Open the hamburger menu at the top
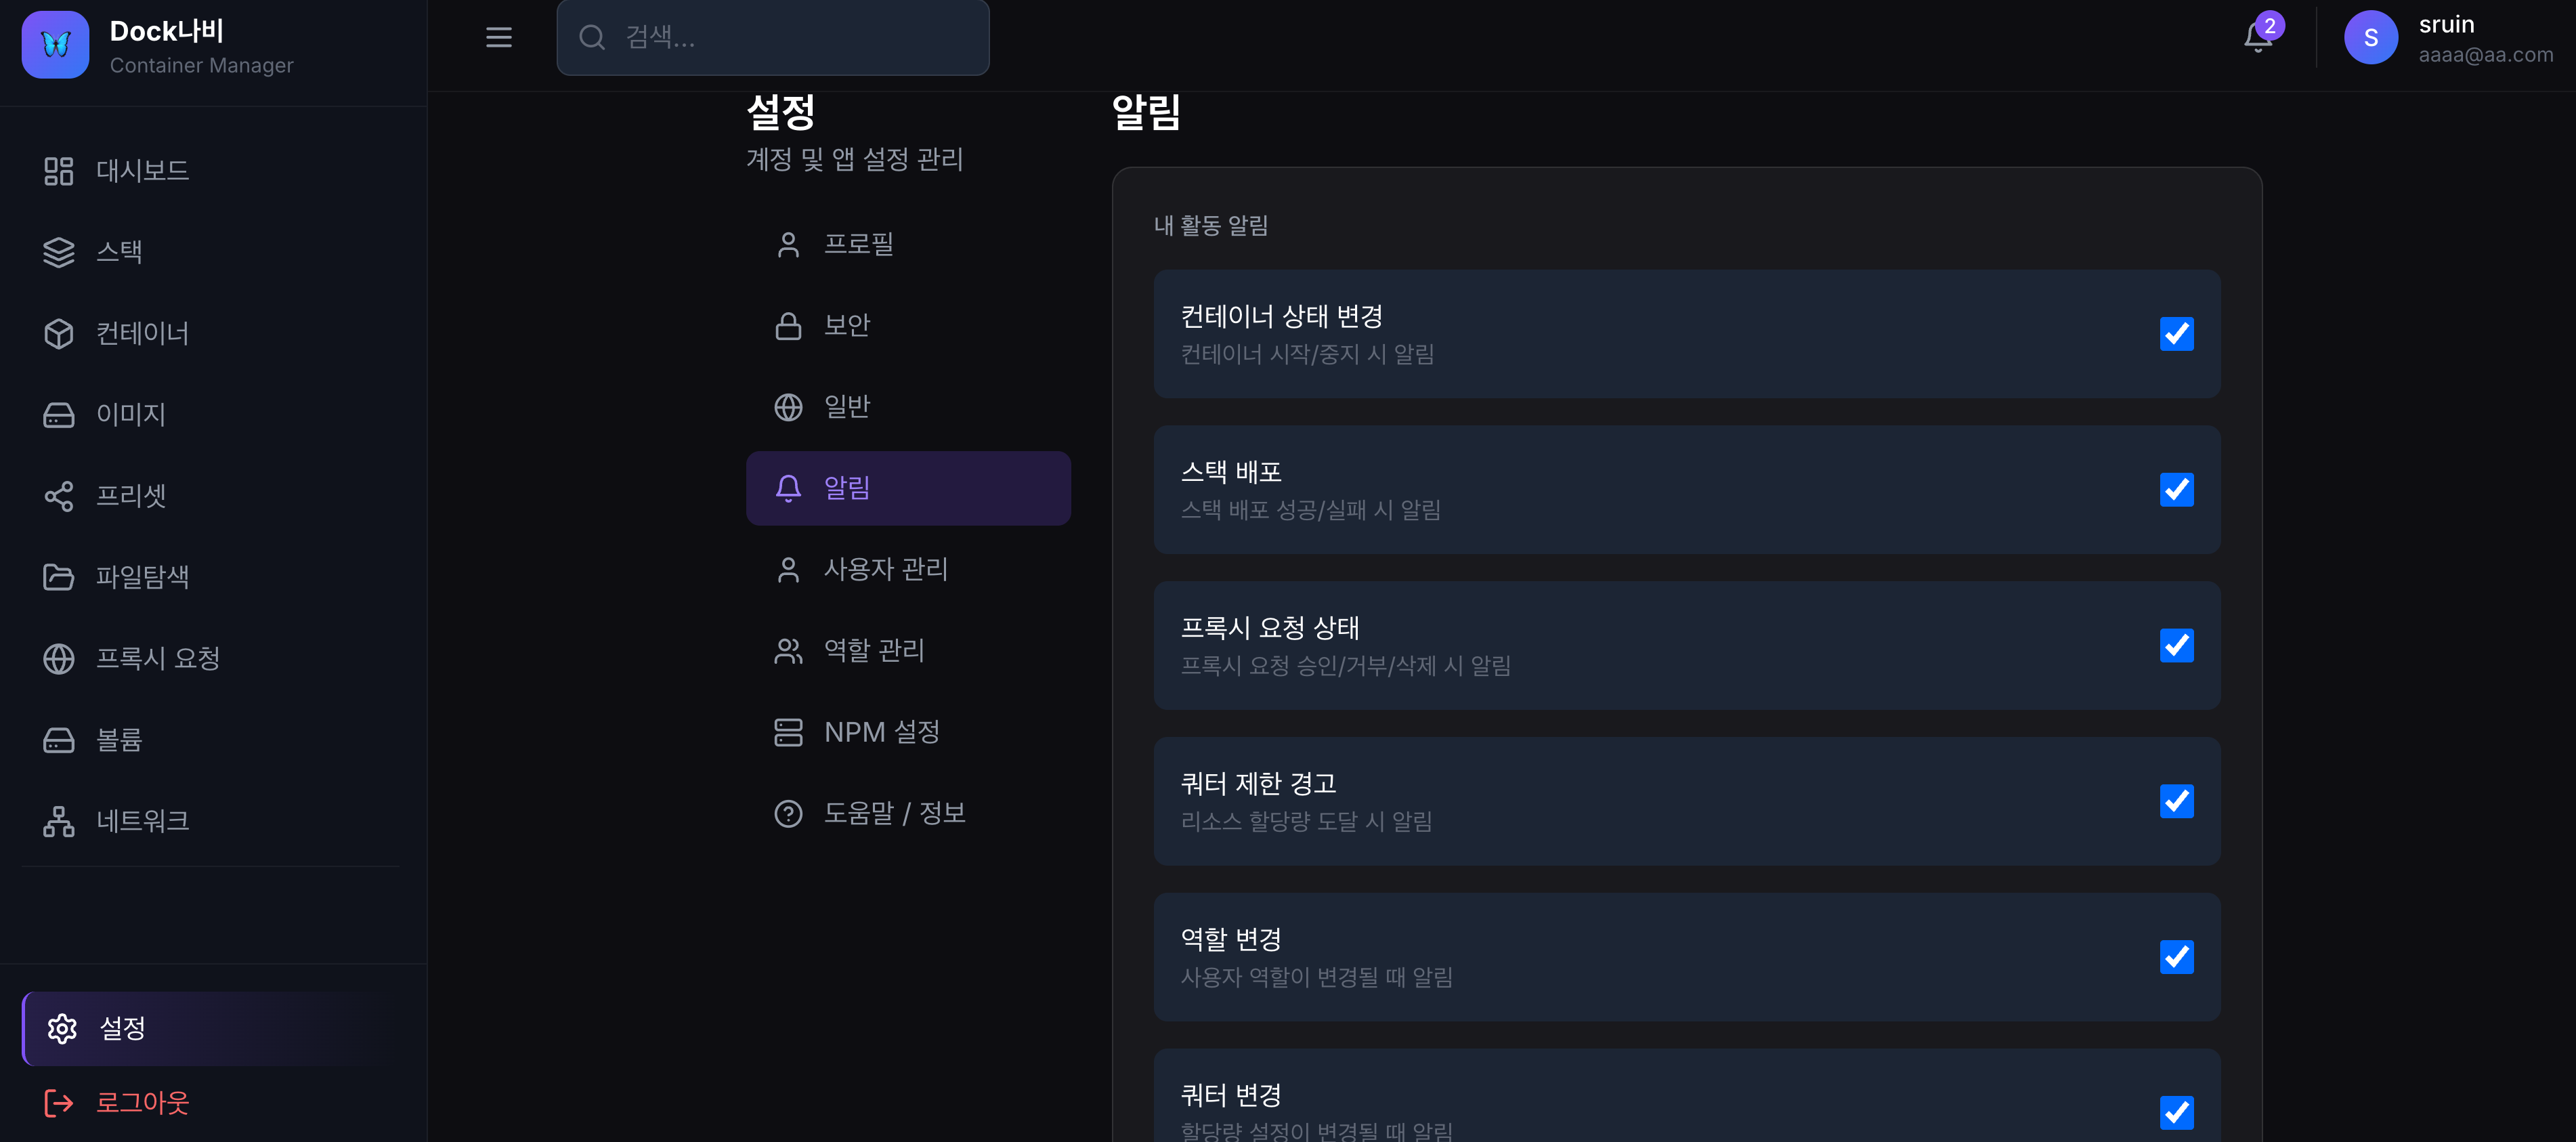 498,37
